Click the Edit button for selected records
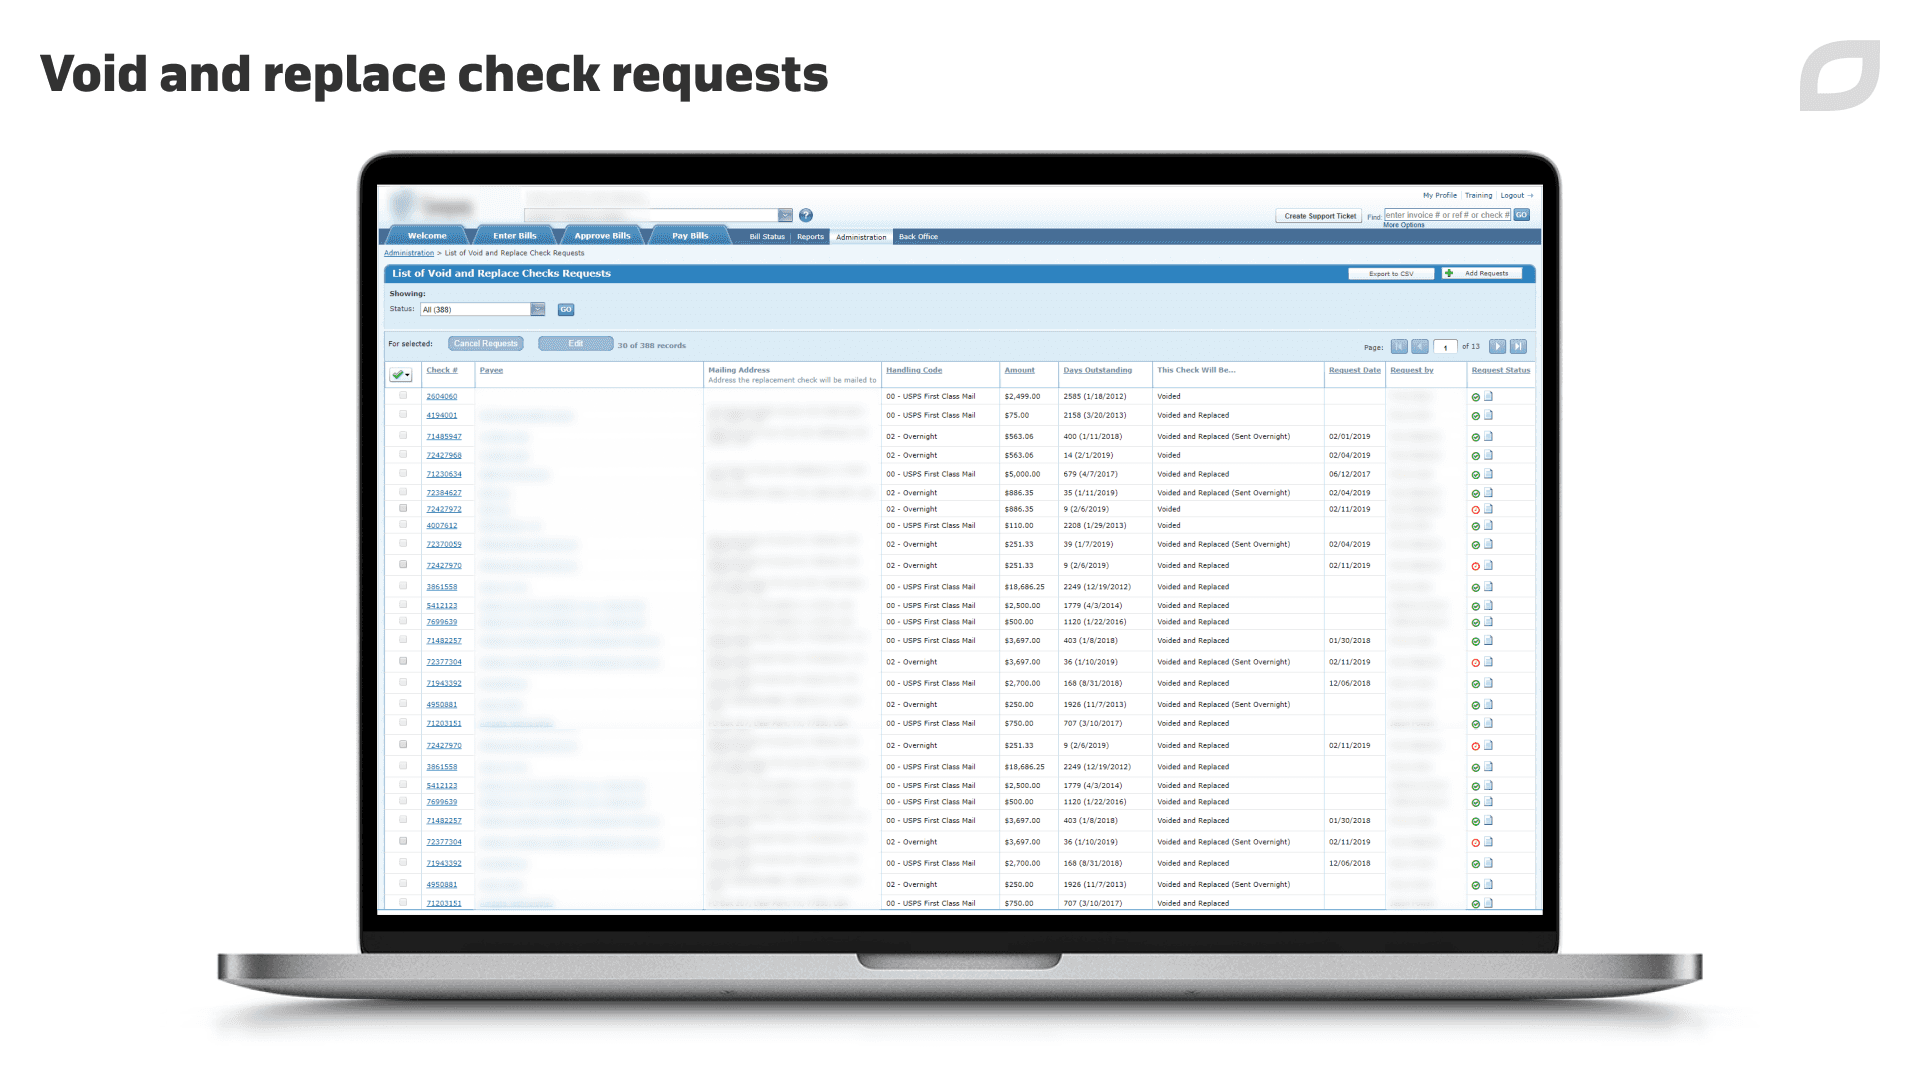The width and height of the screenshot is (1920, 1080). pos(576,344)
